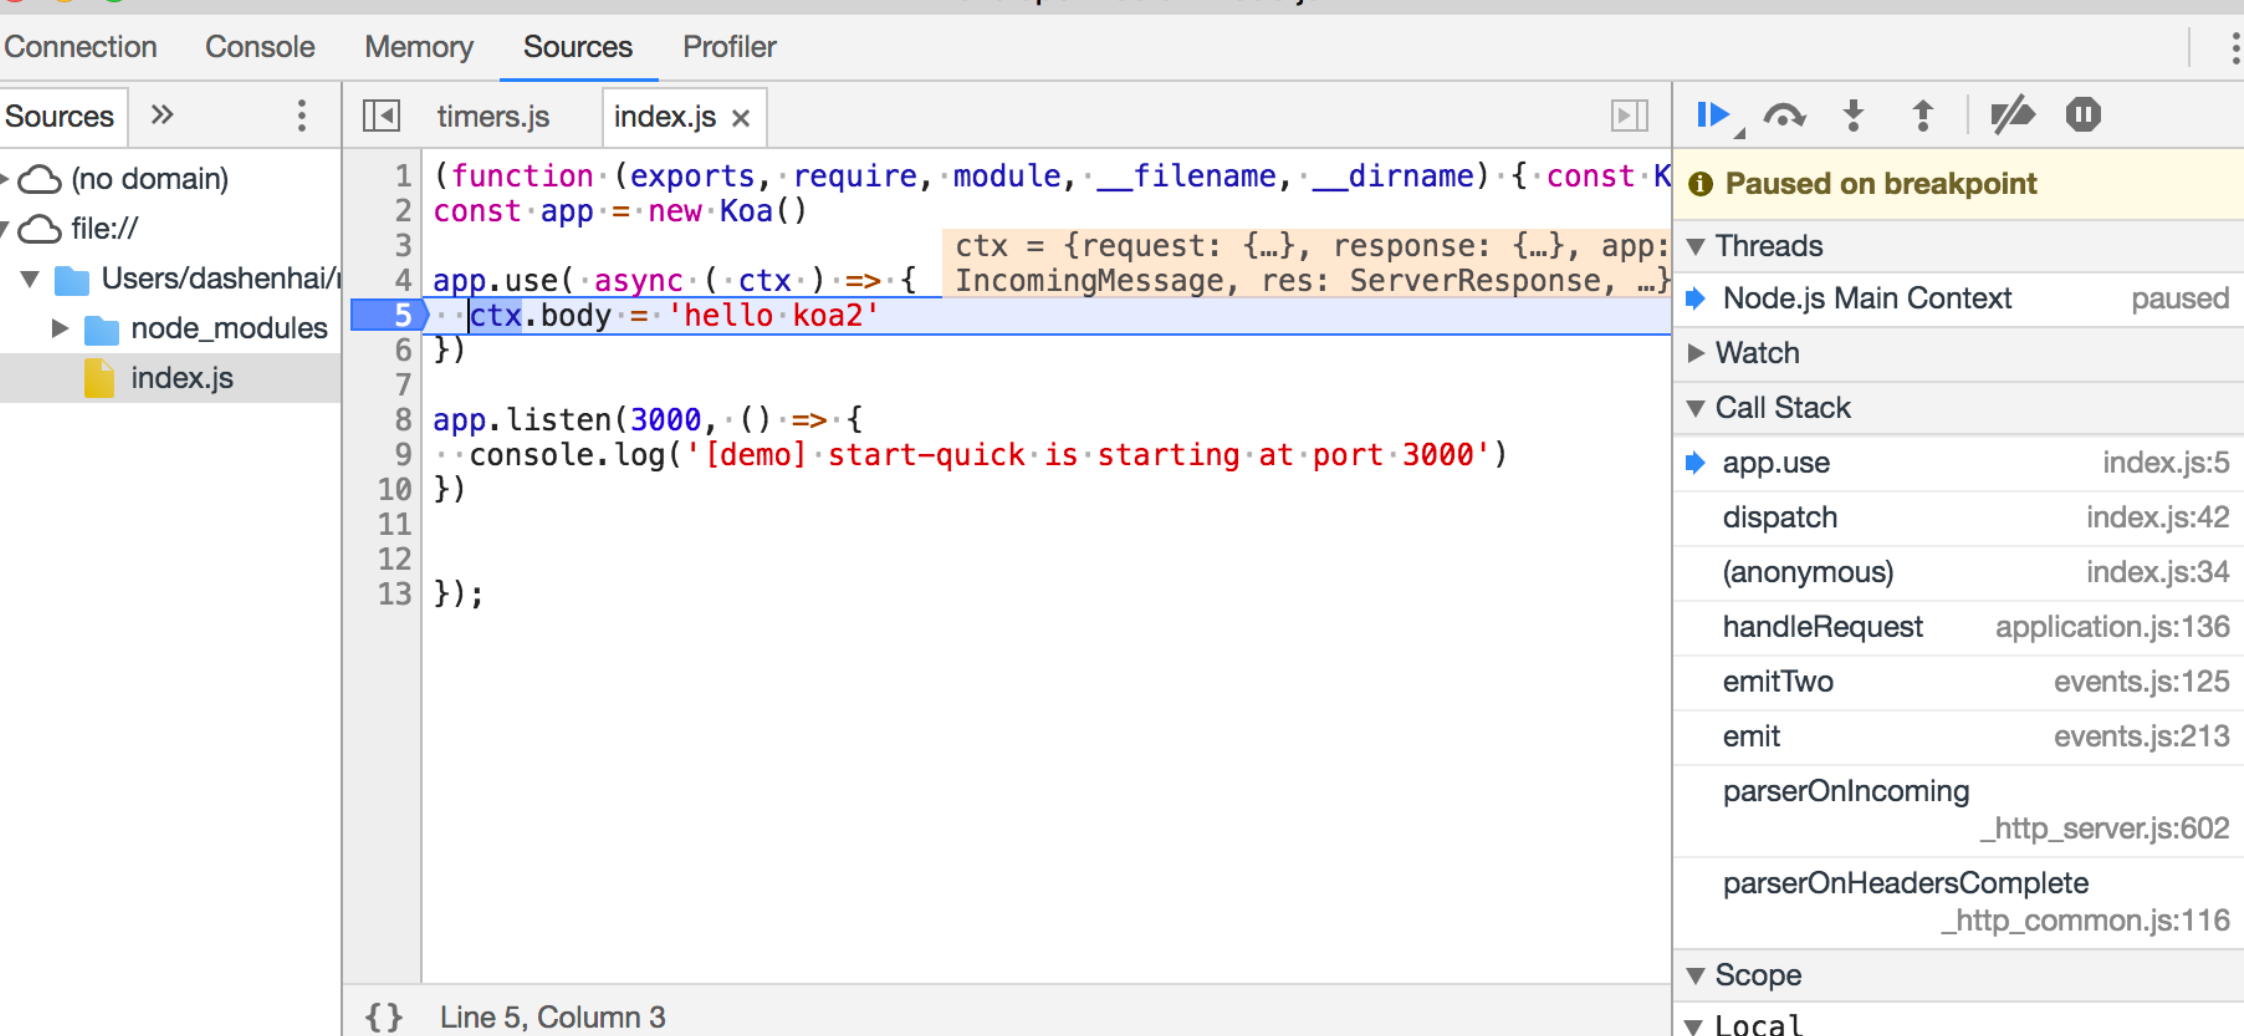Hide the debugger sidebar pane
Viewport: 2244px width, 1036px height.
click(1629, 116)
